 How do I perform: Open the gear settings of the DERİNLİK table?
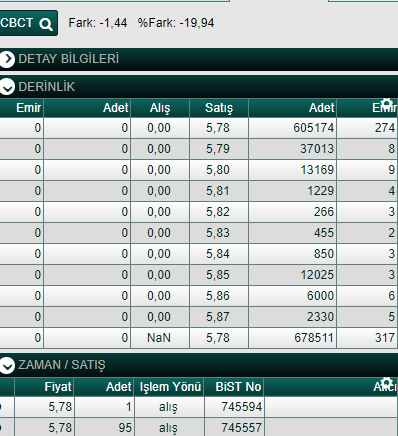tap(387, 103)
